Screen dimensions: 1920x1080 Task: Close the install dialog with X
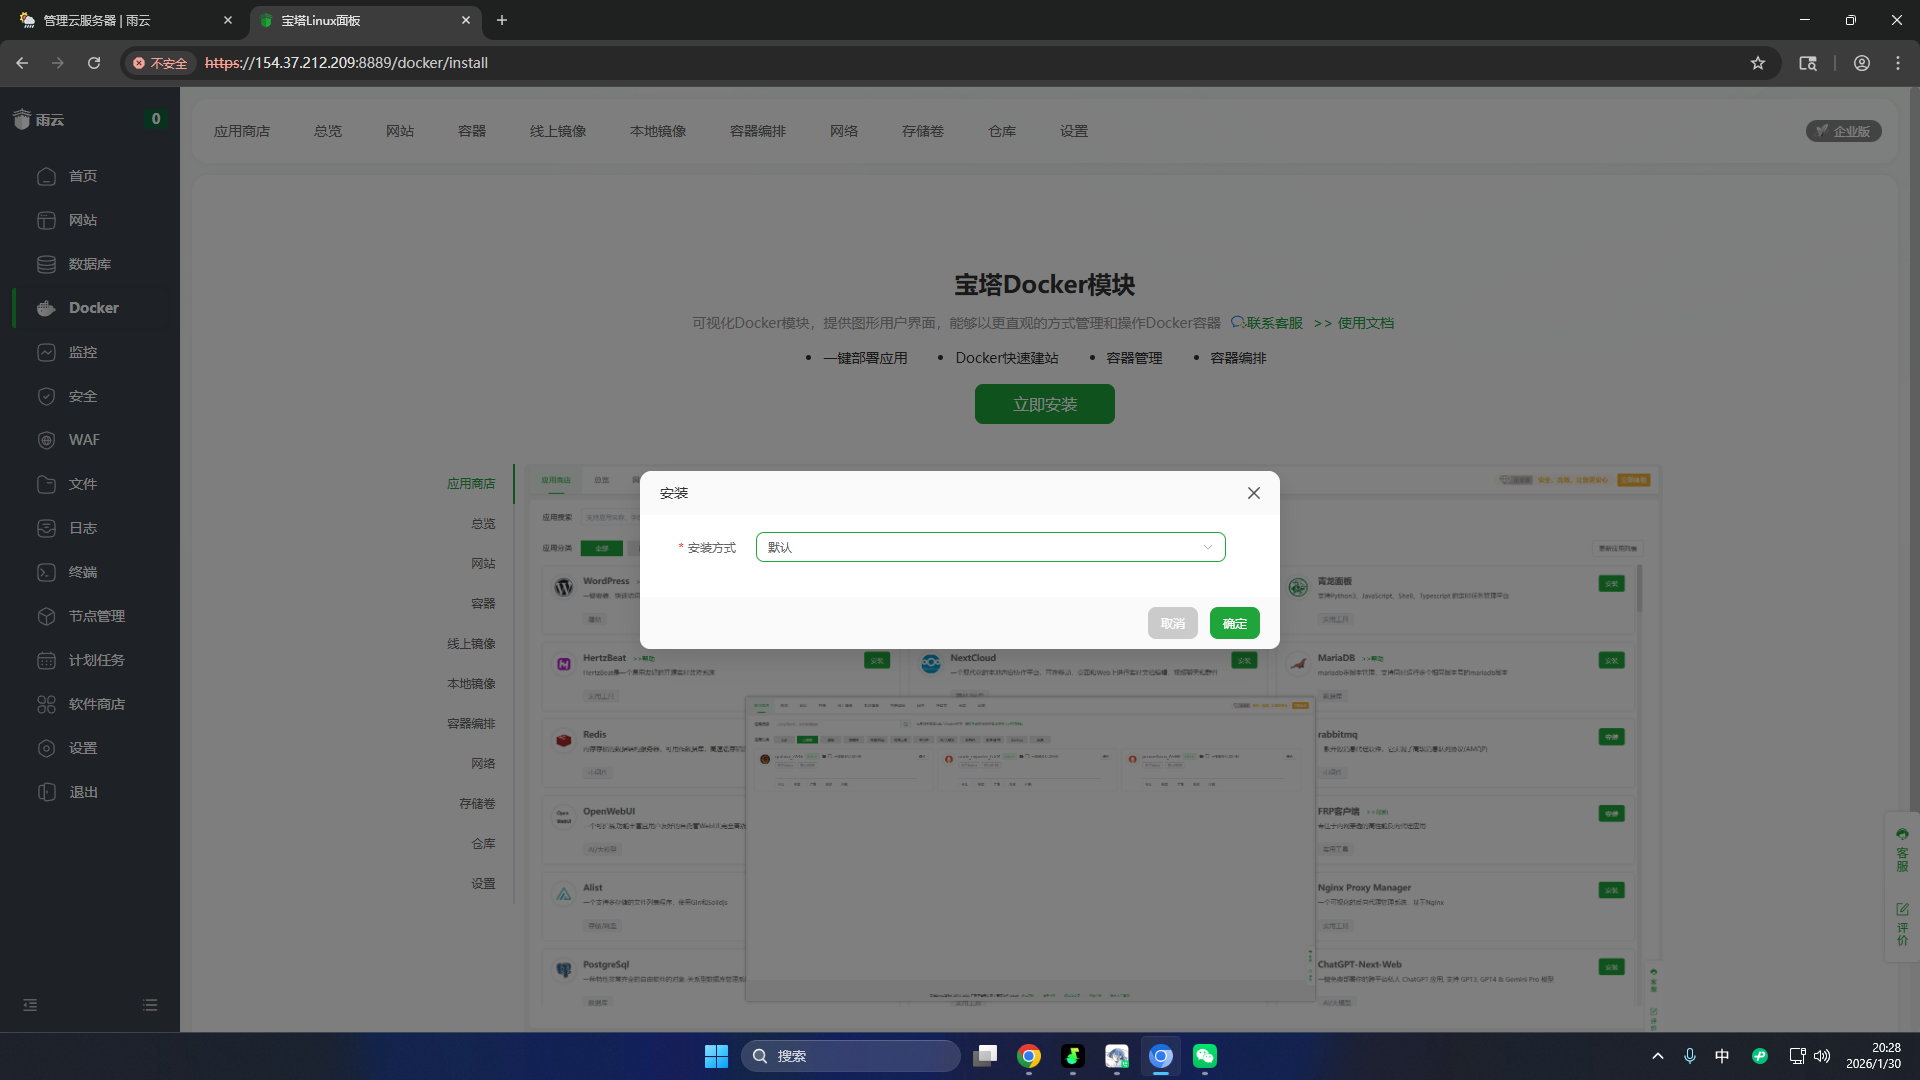[1253, 493]
